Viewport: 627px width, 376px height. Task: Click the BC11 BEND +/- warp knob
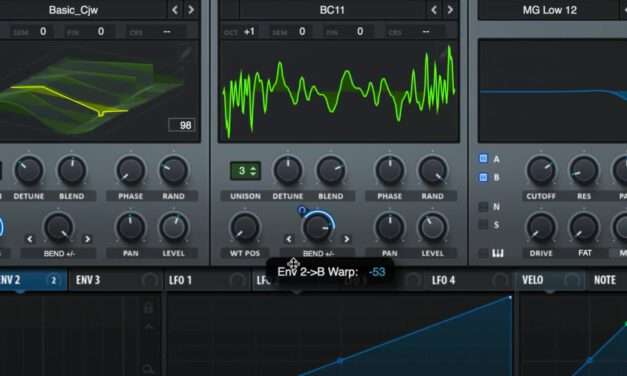coord(317,227)
